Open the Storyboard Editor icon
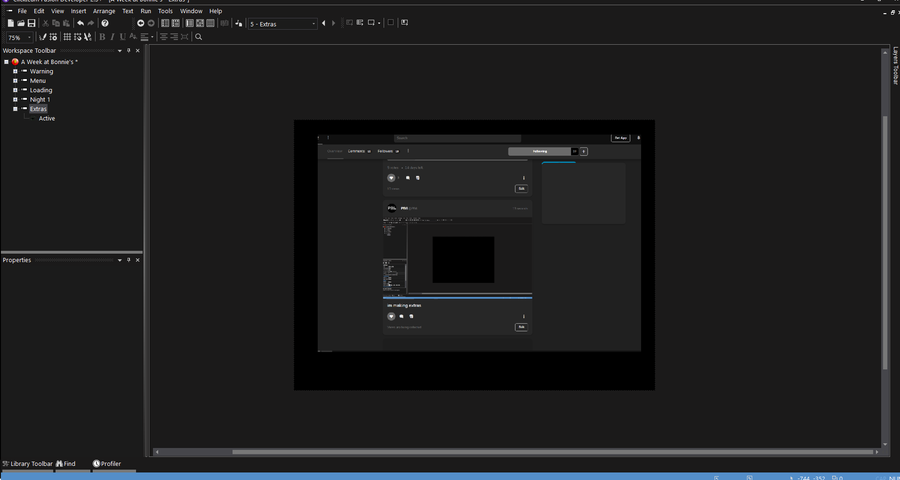This screenshot has width=900, height=480. pyautogui.click(x=165, y=23)
